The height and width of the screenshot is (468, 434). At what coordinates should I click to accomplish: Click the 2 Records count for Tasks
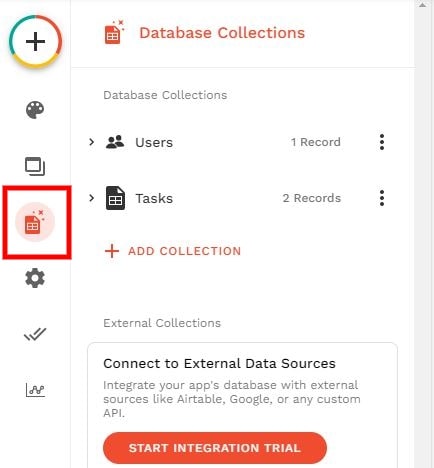click(x=312, y=198)
